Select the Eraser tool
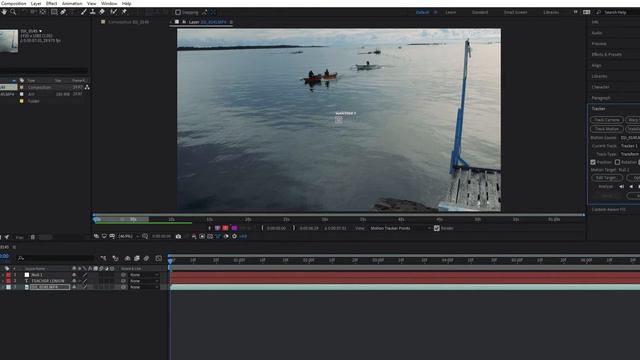Image resolution: width=640 pixels, height=360 pixels. [x=102, y=12]
